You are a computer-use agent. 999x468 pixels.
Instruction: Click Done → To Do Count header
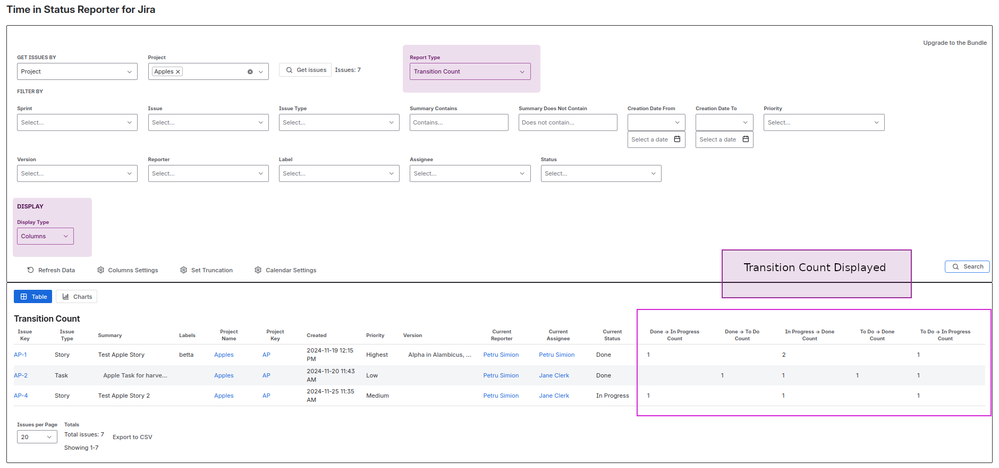coord(742,335)
